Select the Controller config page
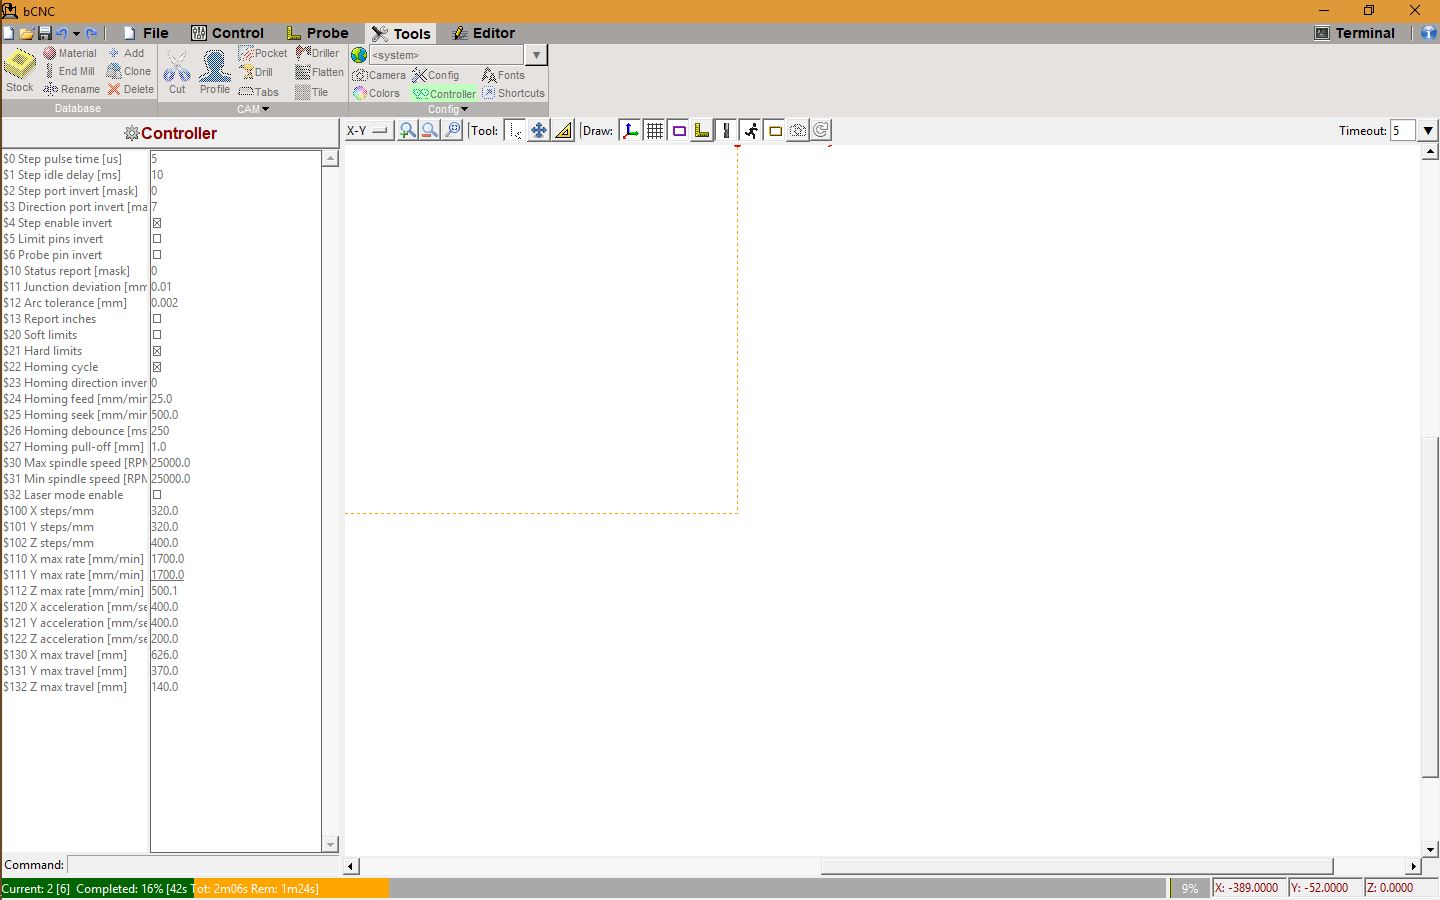 (x=444, y=93)
